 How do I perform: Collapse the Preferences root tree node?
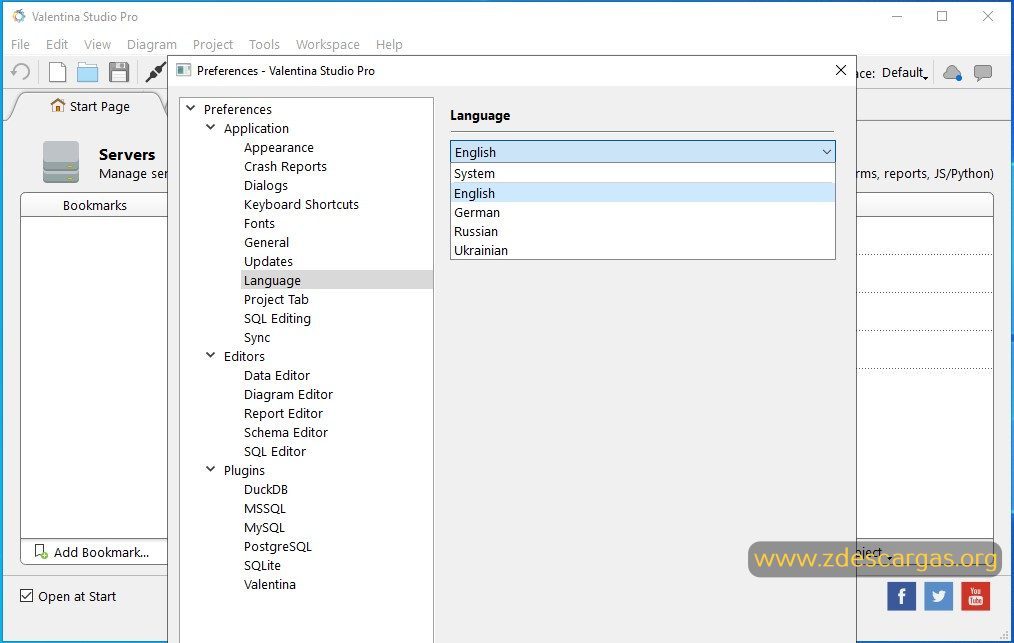[191, 108]
